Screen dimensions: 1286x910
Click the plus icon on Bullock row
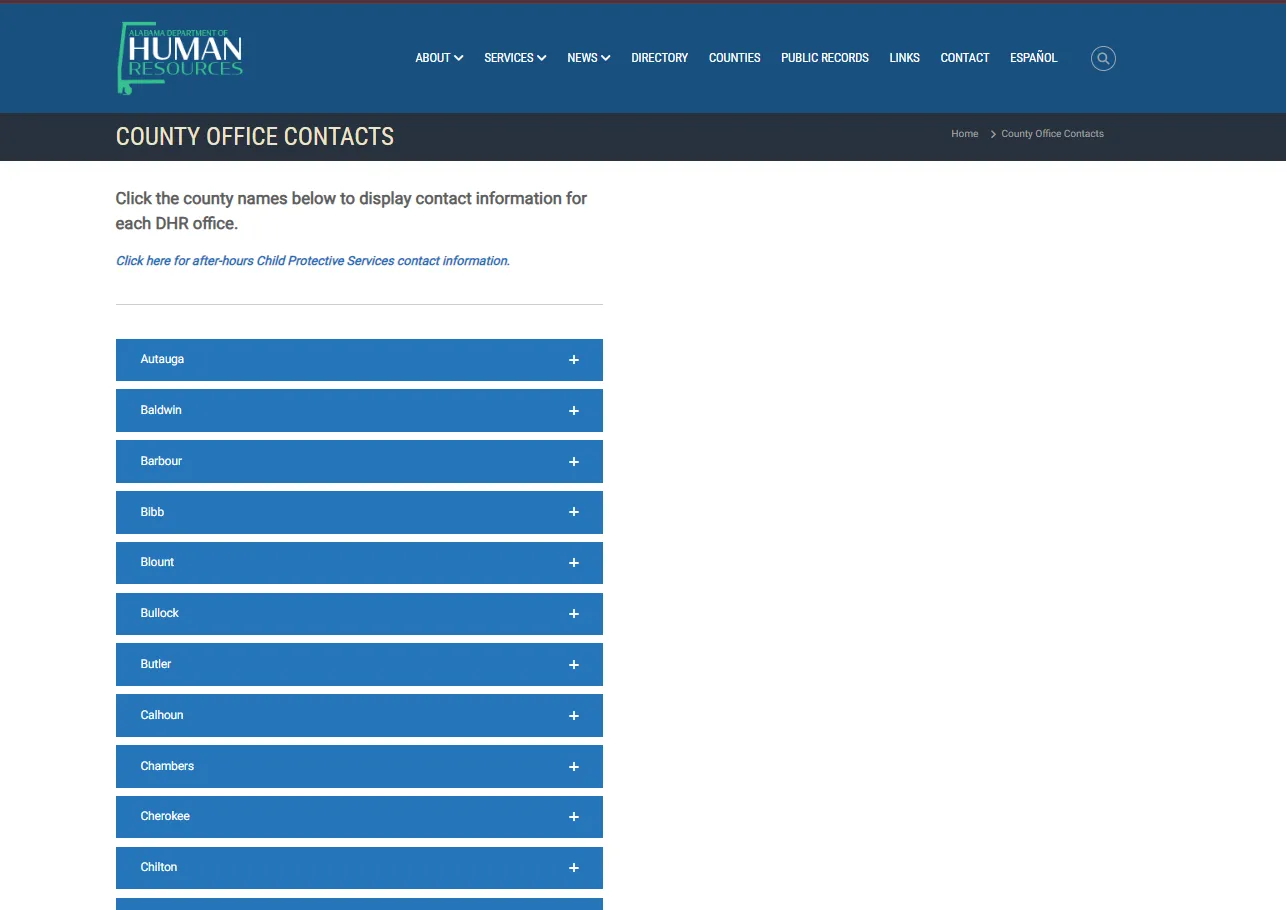574,614
